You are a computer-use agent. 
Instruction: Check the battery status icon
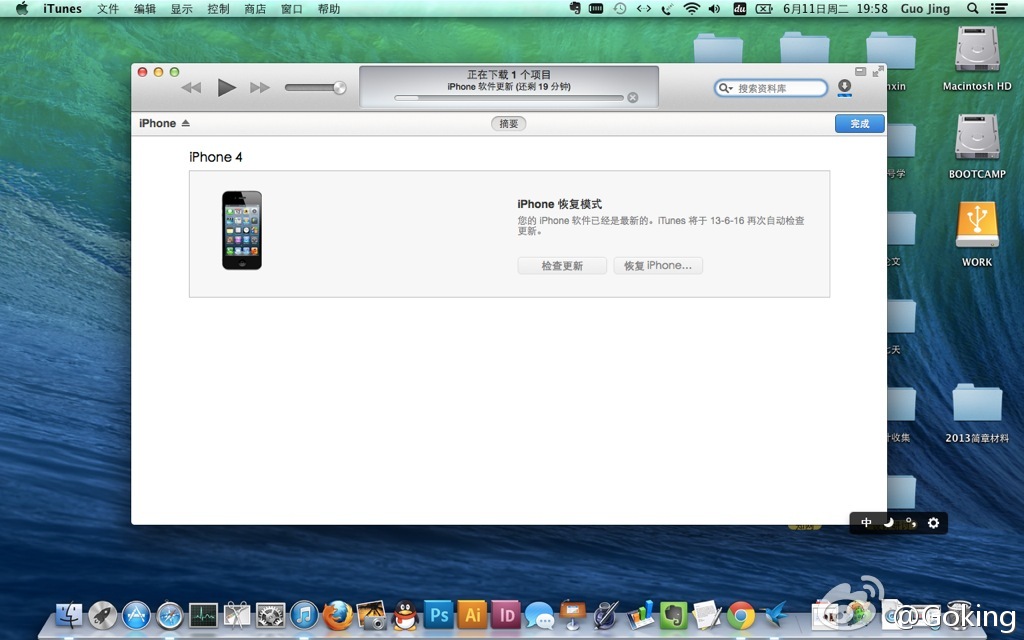click(x=764, y=8)
